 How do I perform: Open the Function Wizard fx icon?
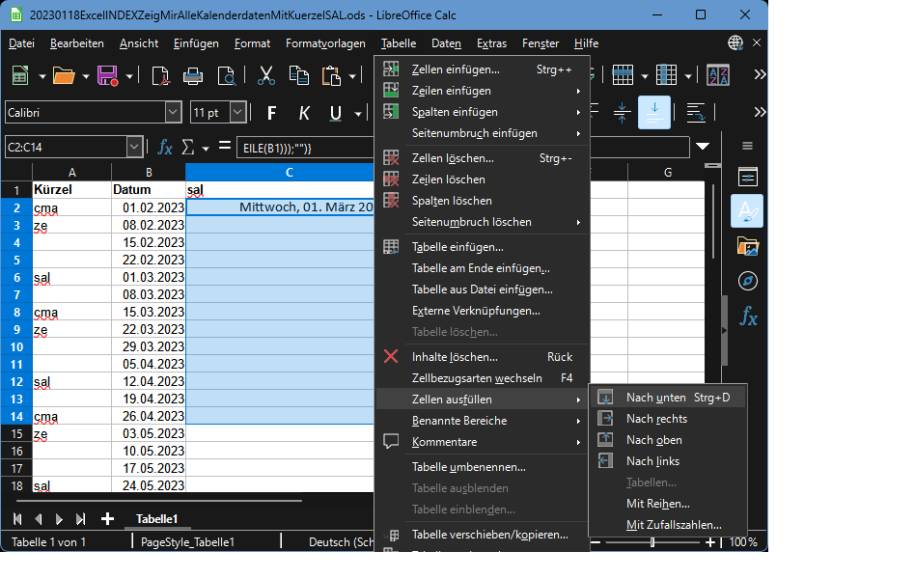click(x=166, y=148)
